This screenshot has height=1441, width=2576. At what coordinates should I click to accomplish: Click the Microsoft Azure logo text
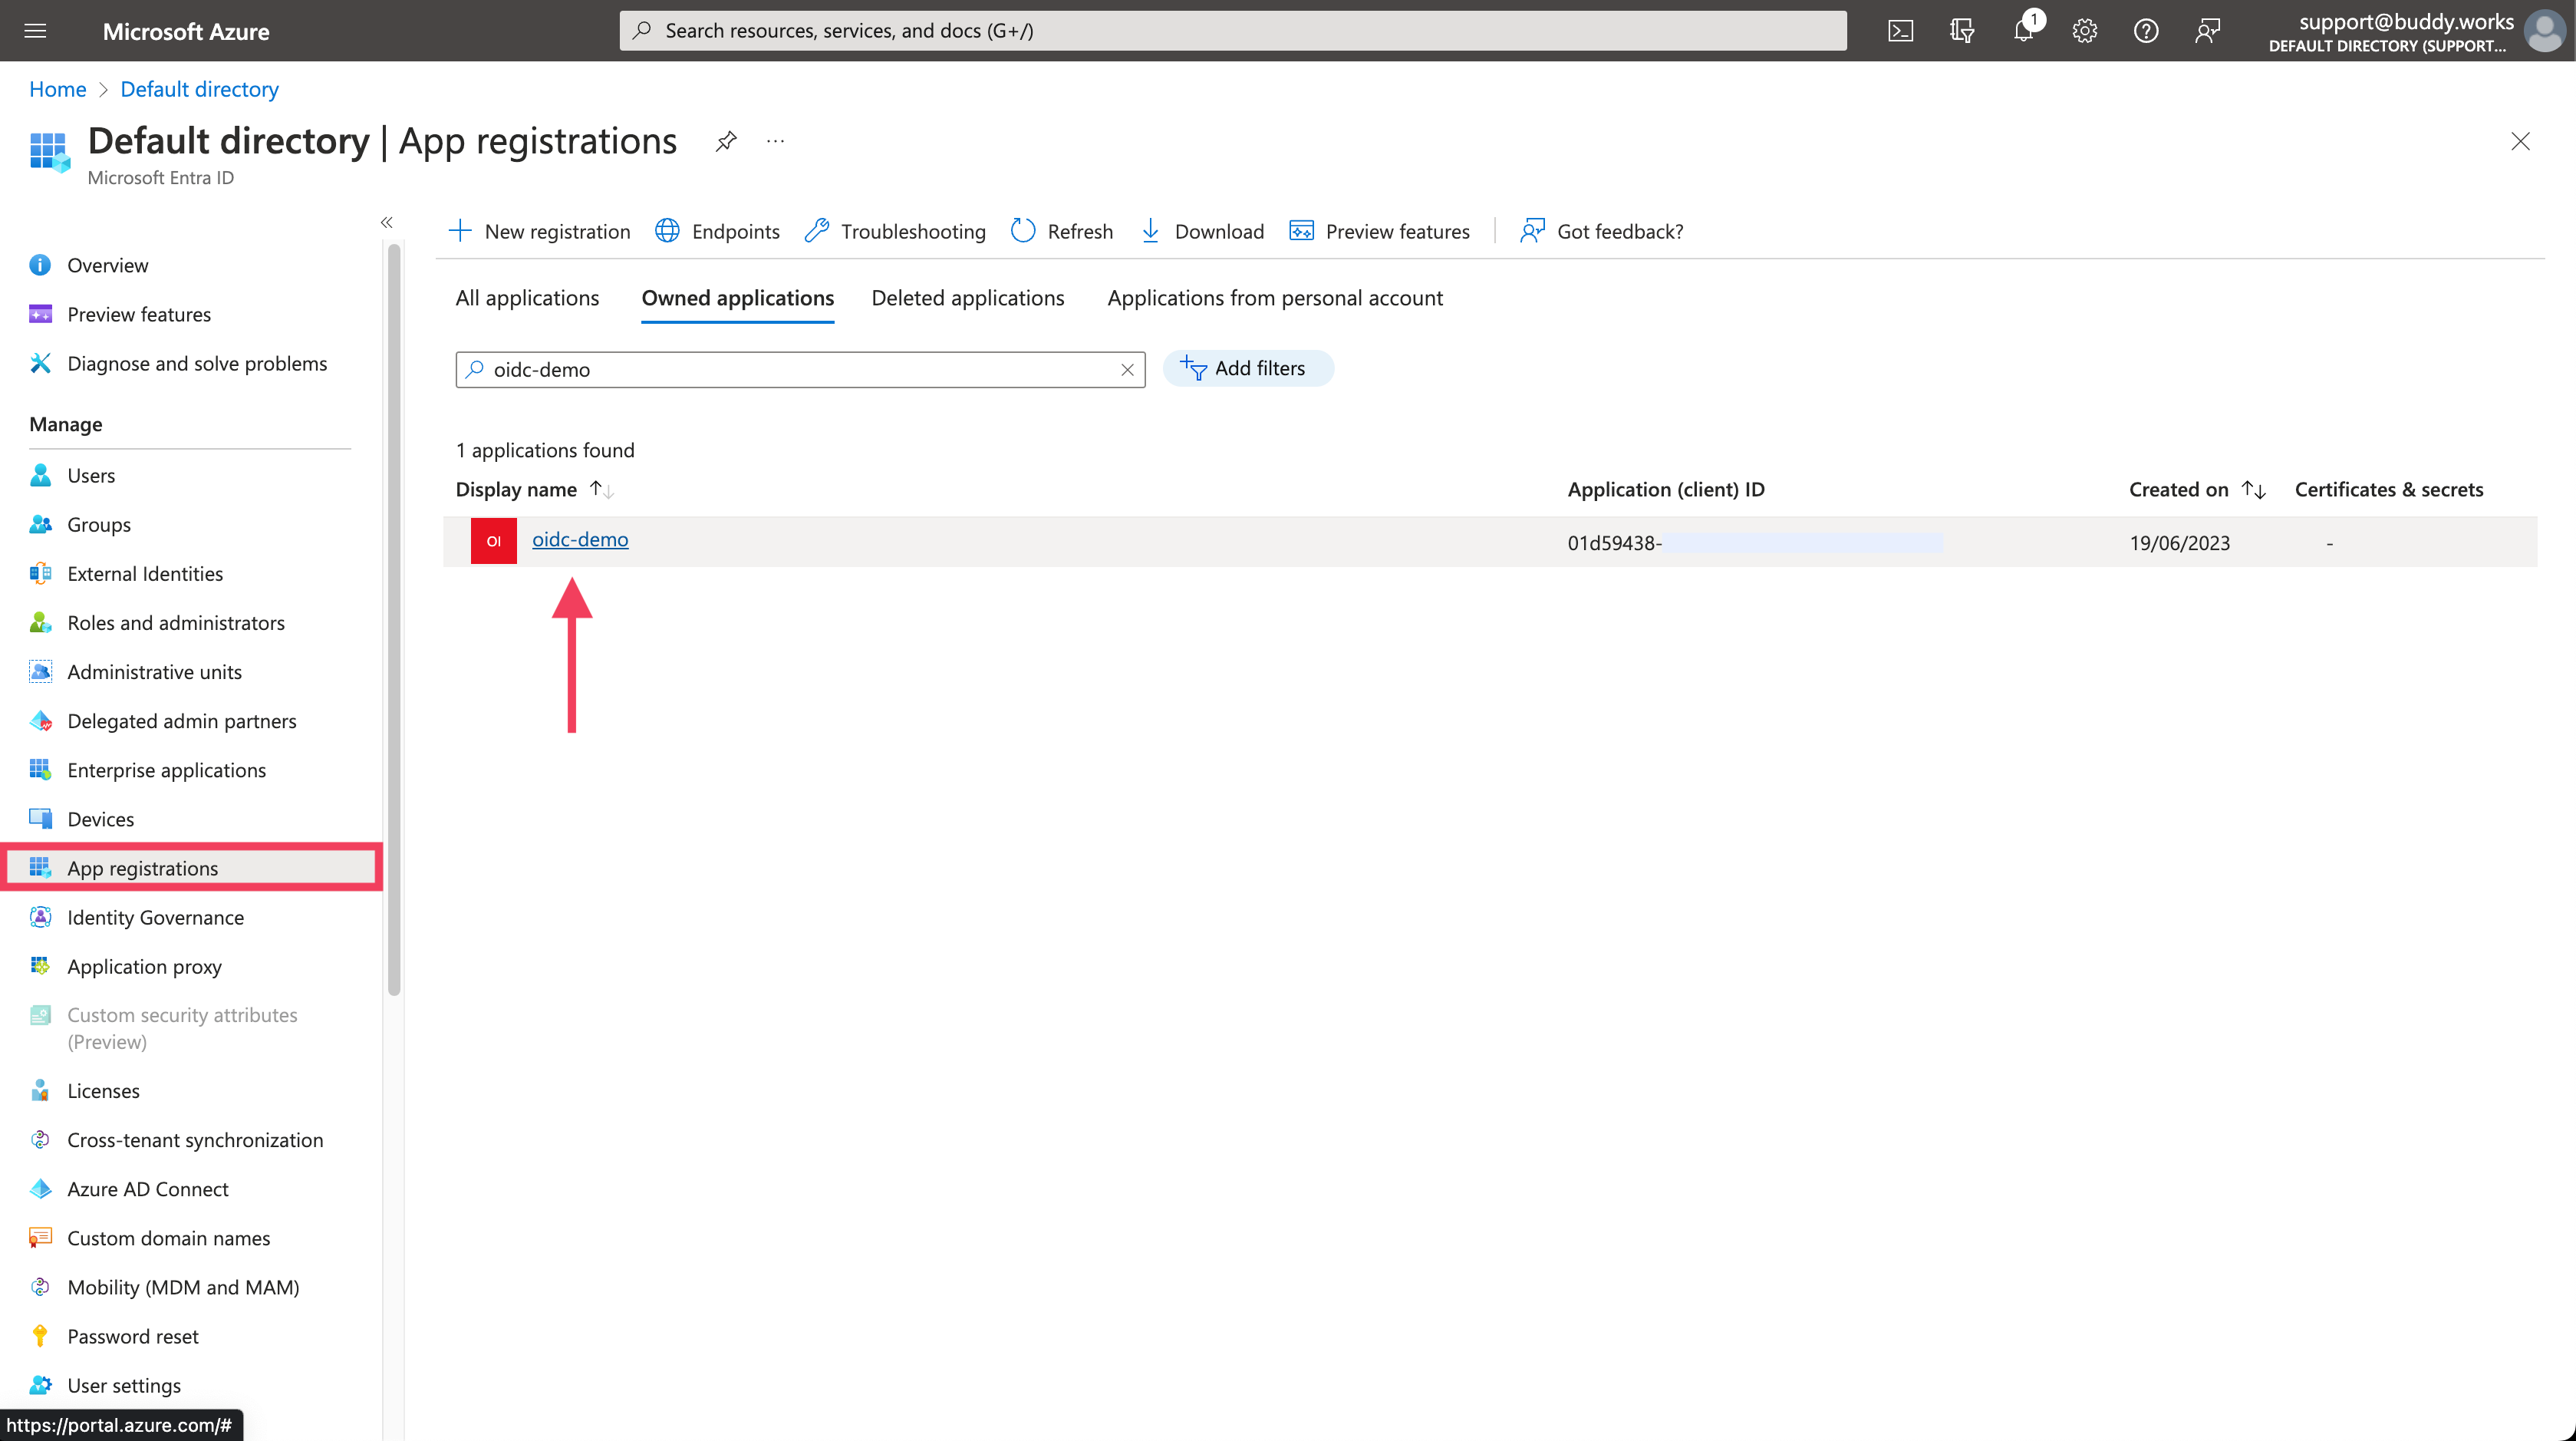coord(186,31)
